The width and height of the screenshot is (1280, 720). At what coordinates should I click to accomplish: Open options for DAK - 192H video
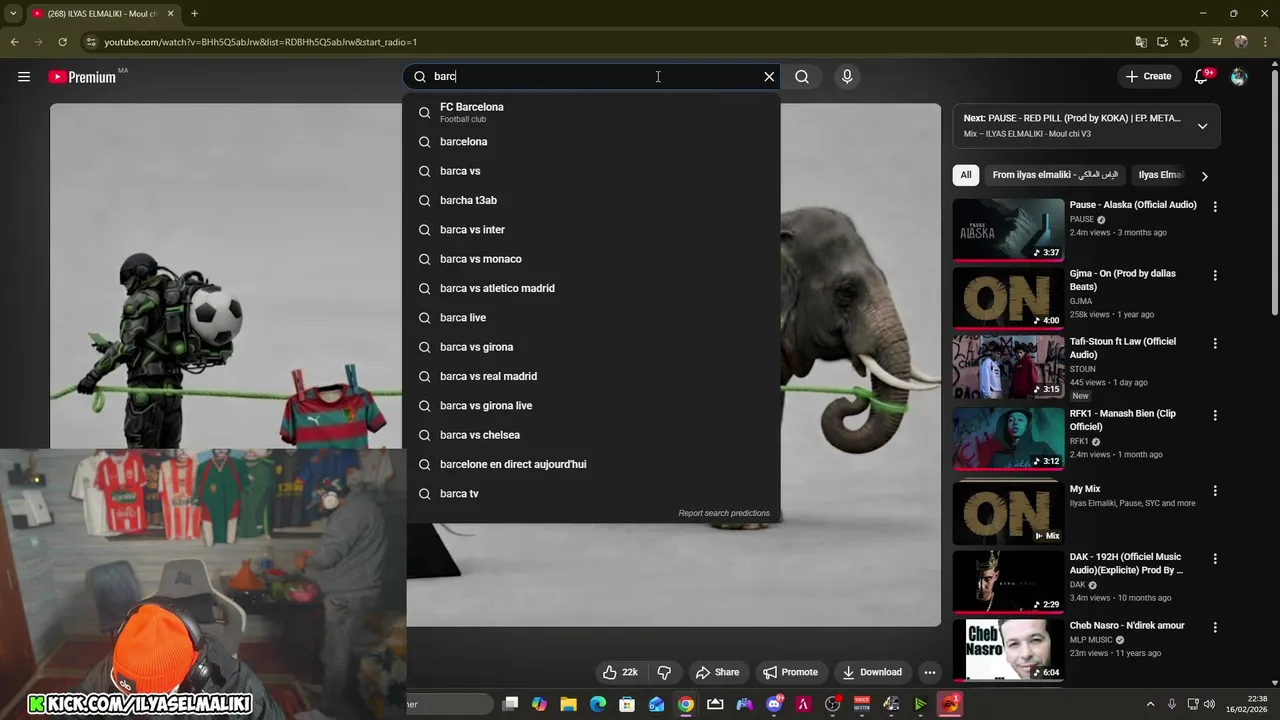(x=1215, y=559)
